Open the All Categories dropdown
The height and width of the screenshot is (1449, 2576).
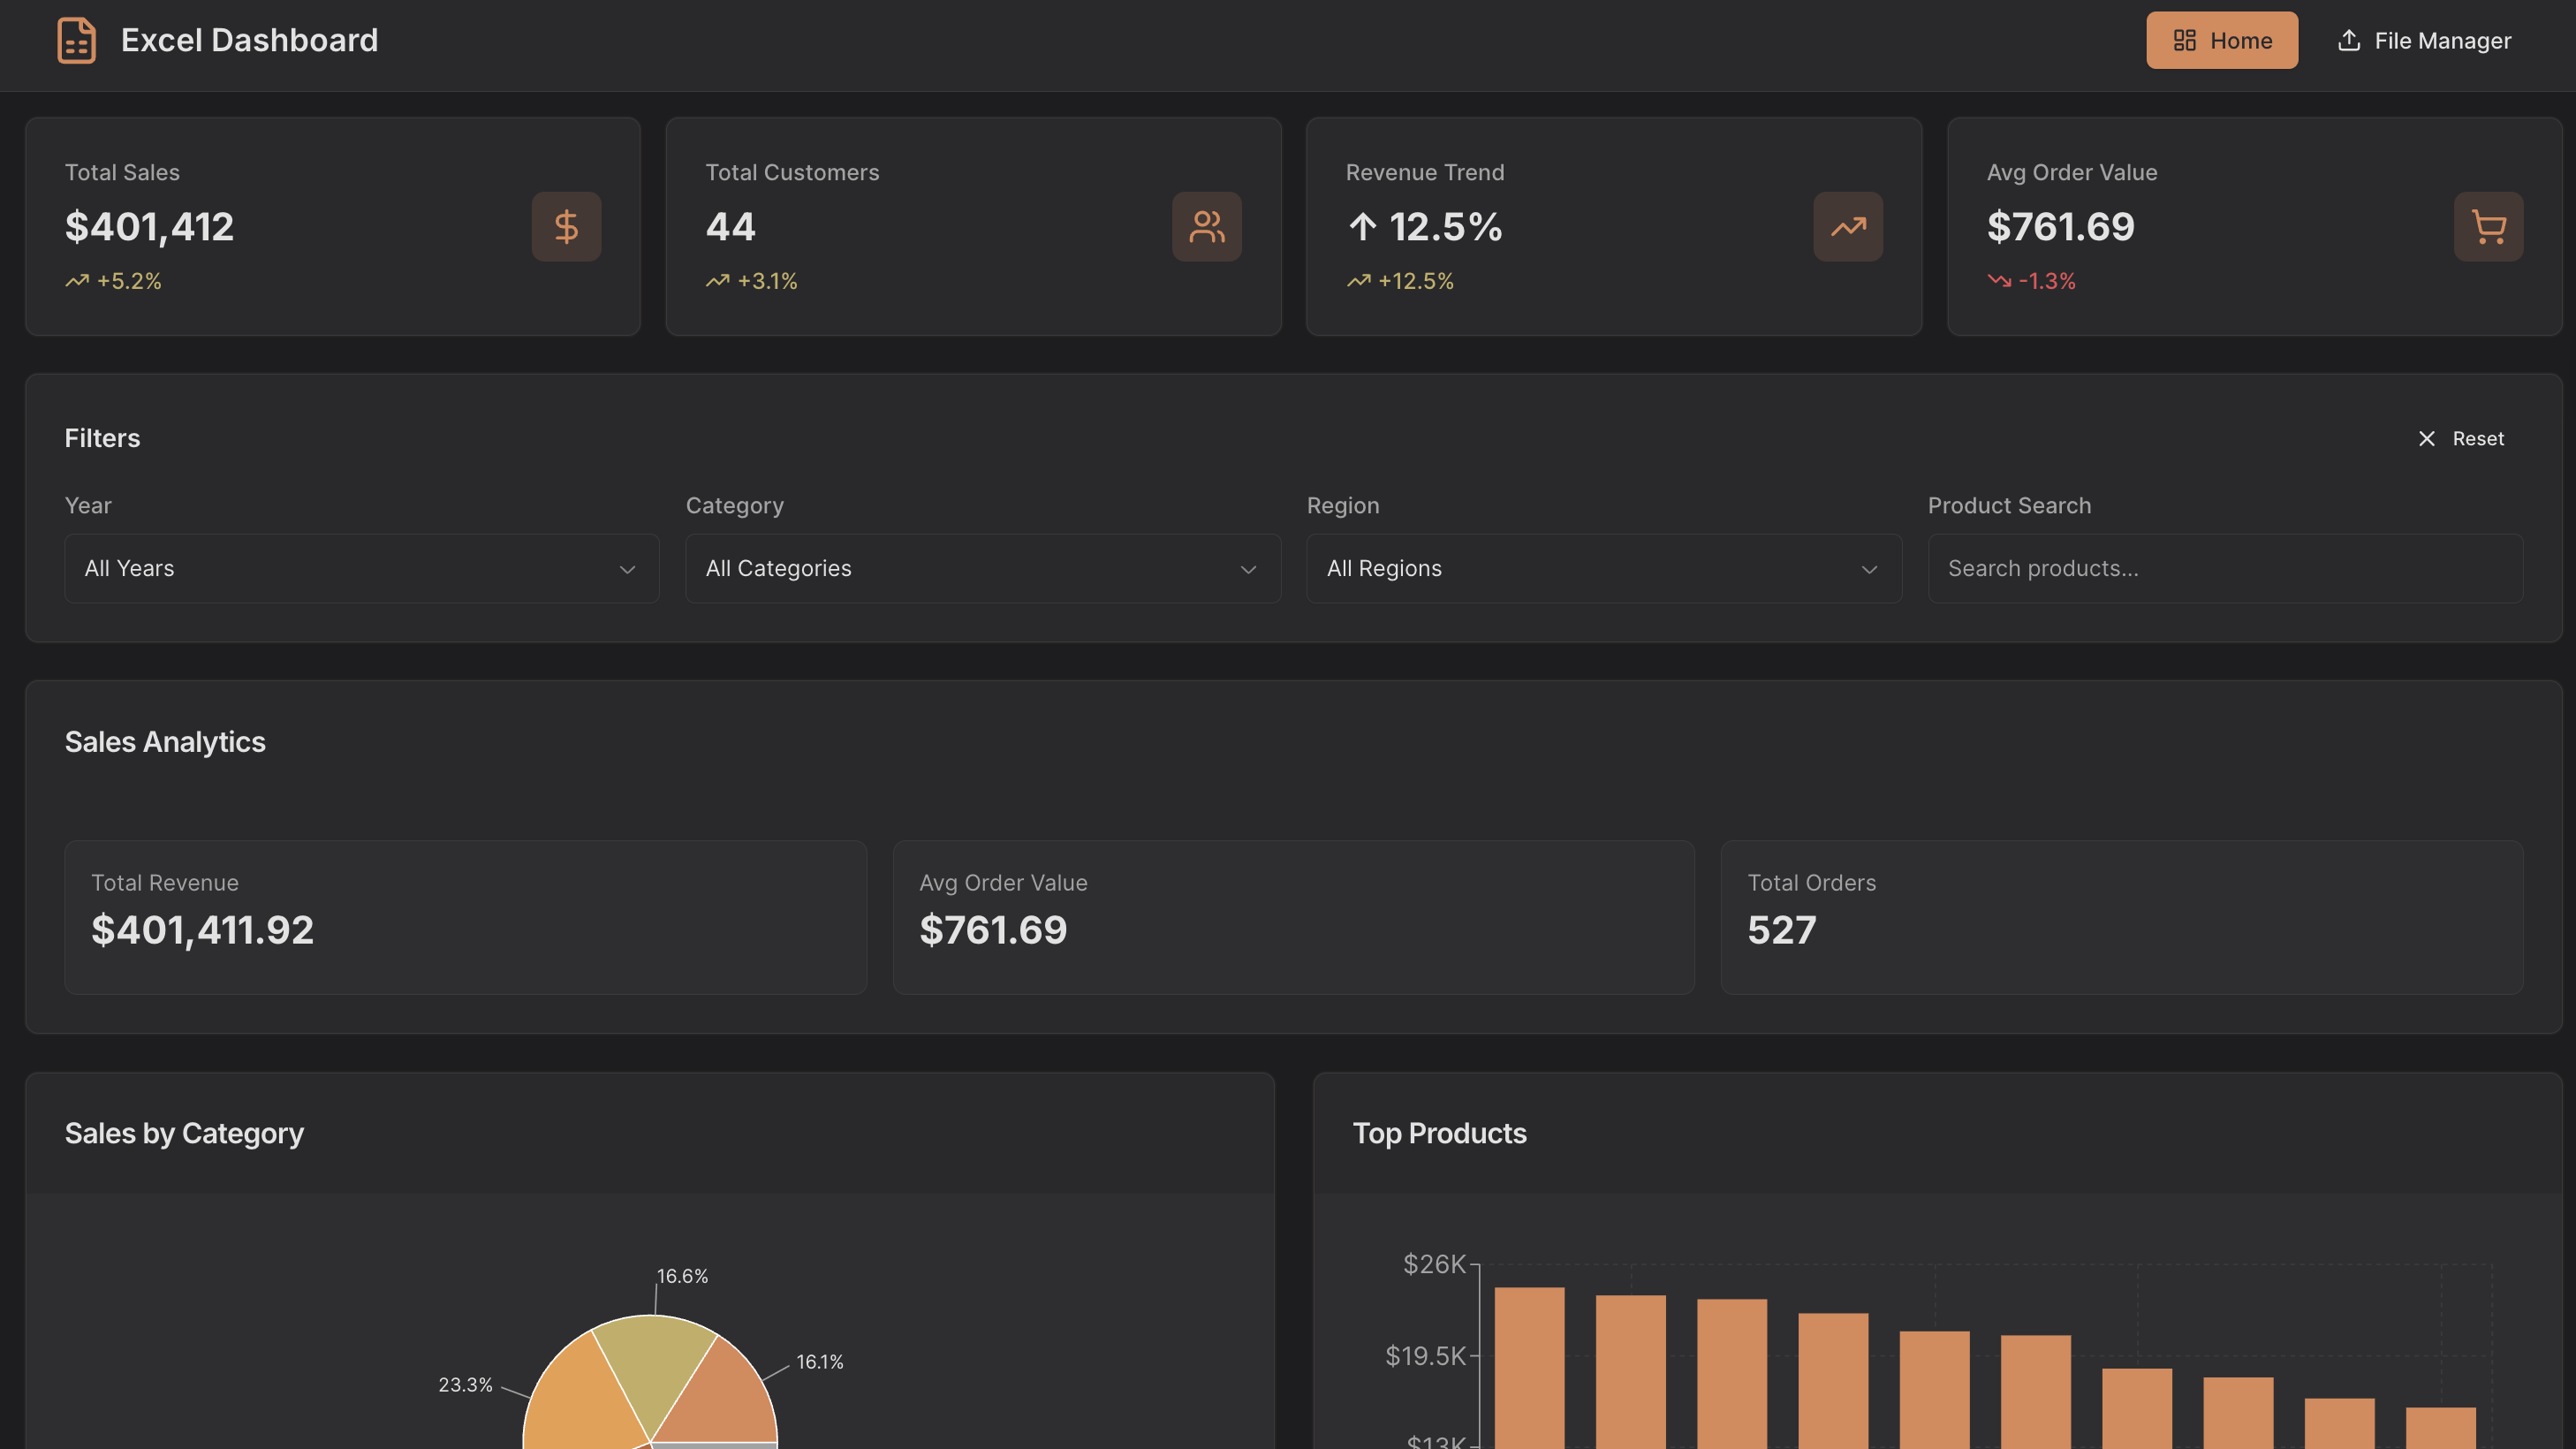pyautogui.click(x=983, y=568)
